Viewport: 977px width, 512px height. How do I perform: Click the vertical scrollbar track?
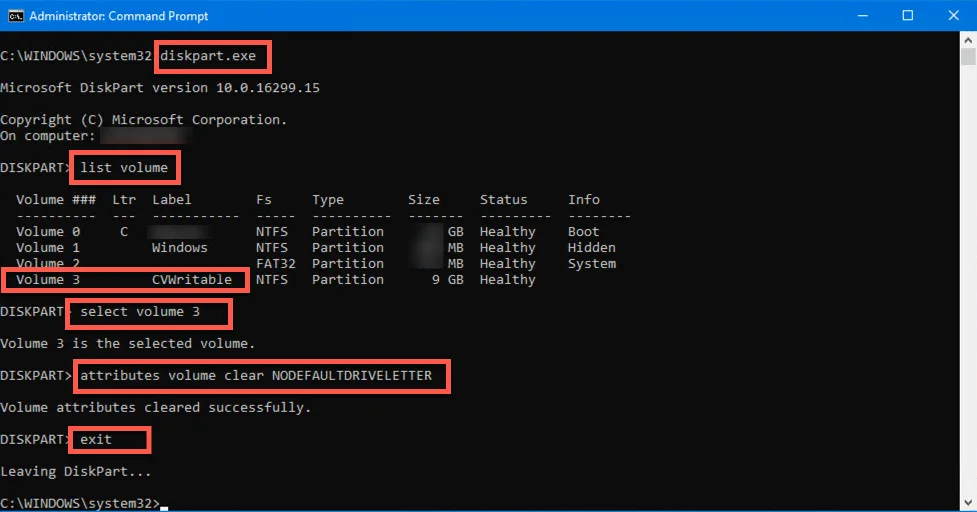pyautogui.click(x=968, y=300)
